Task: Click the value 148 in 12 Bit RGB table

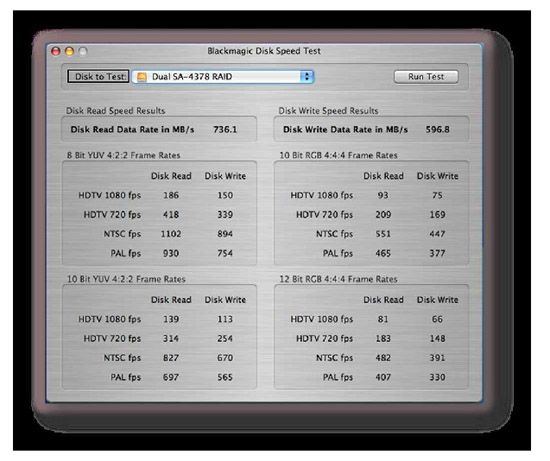Action: 437,339
